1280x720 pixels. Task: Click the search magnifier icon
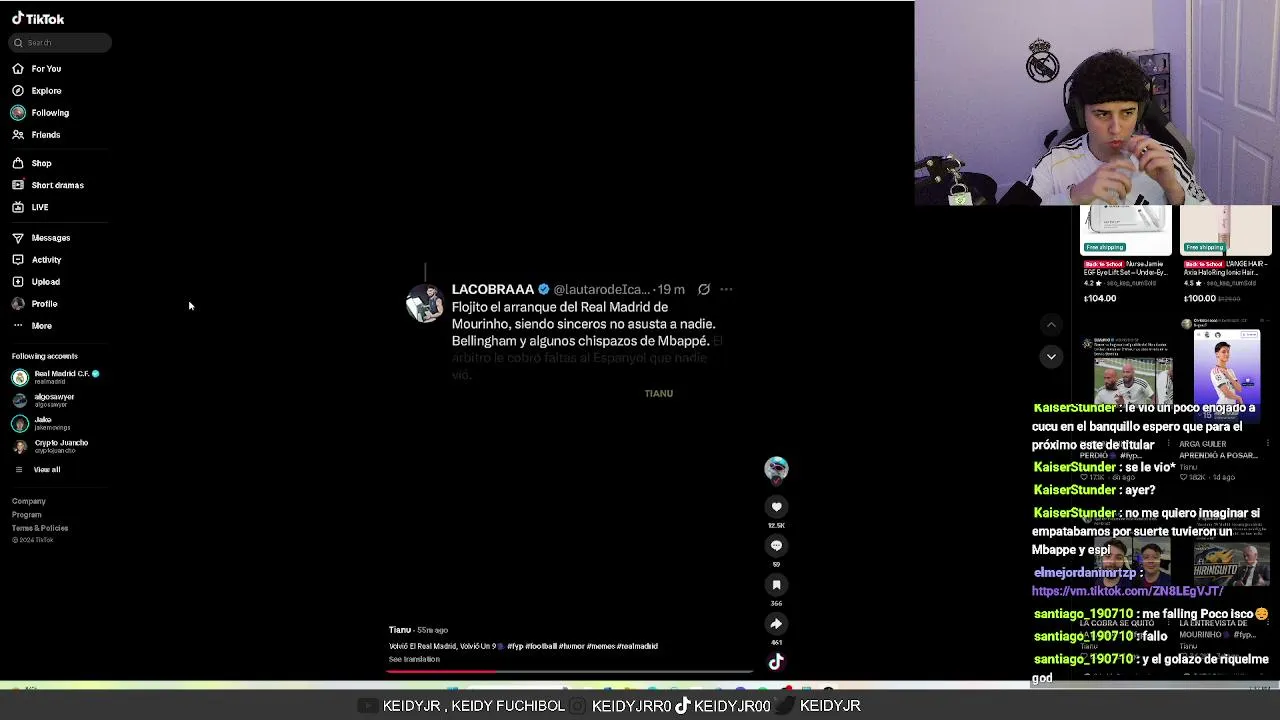(x=18, y=43)
